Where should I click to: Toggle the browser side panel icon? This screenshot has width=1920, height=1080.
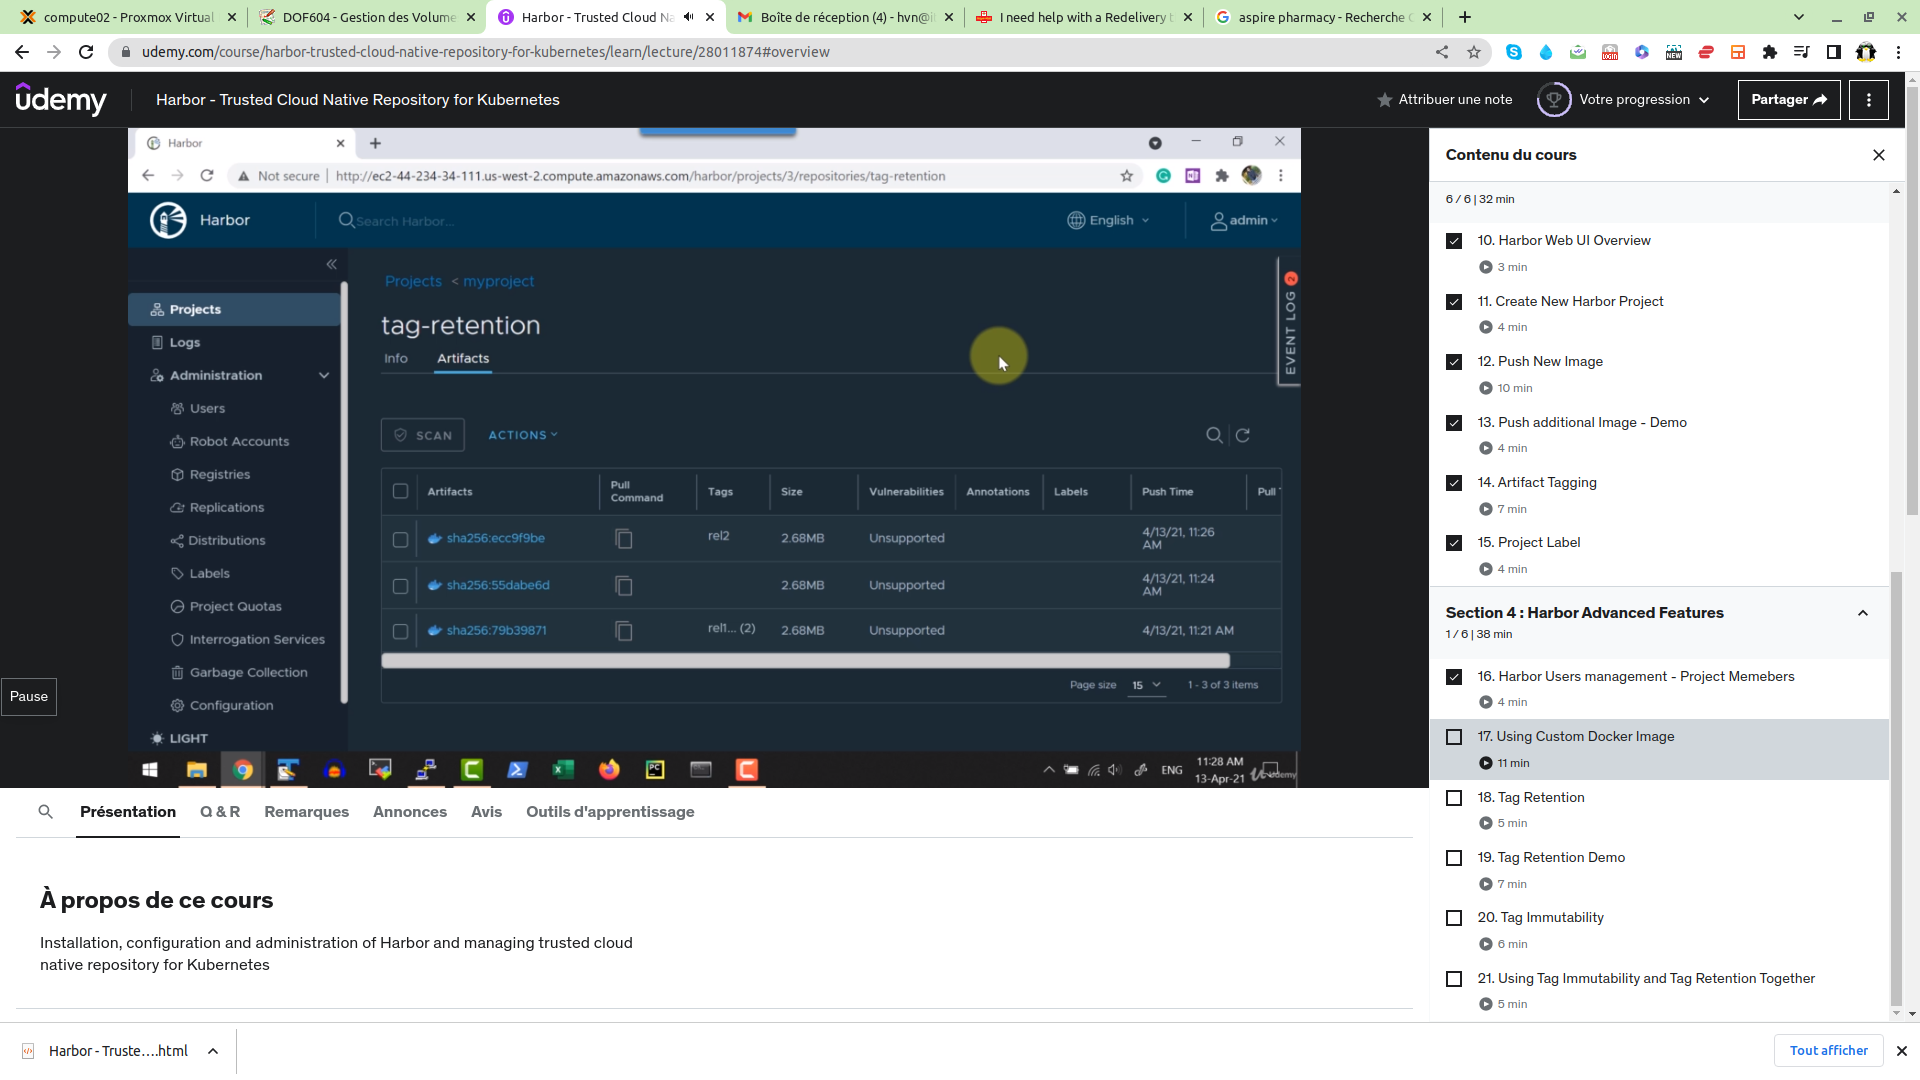1834,52
